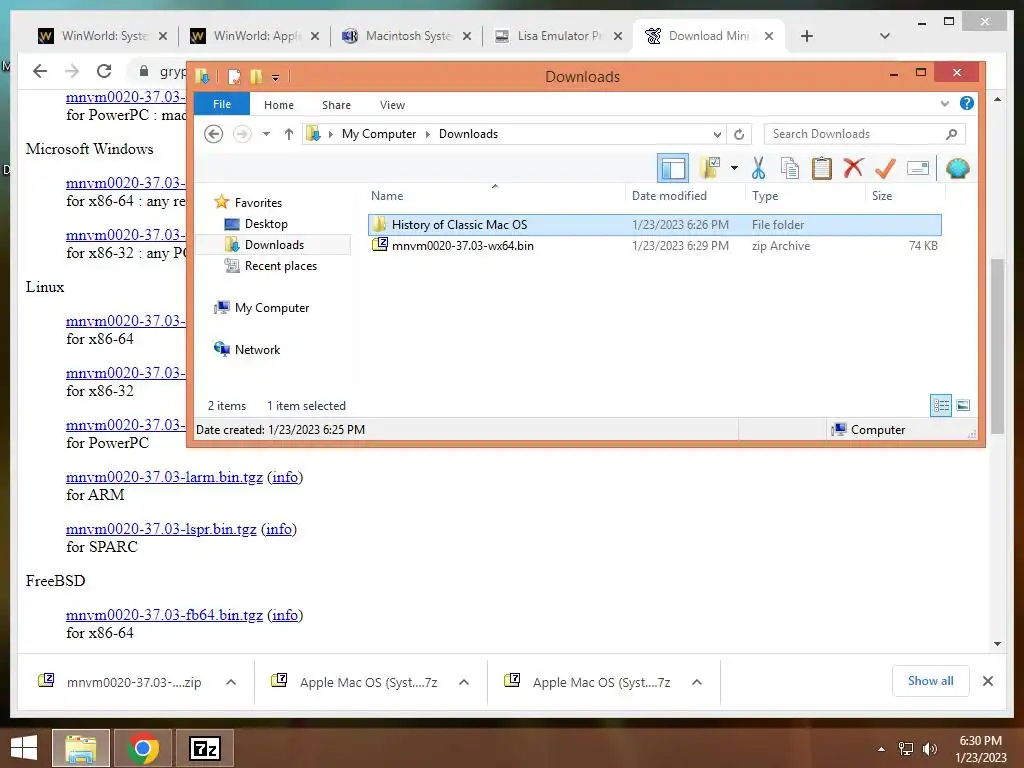
Task: Open the View ribbon tab
Action: pos(392,104)
